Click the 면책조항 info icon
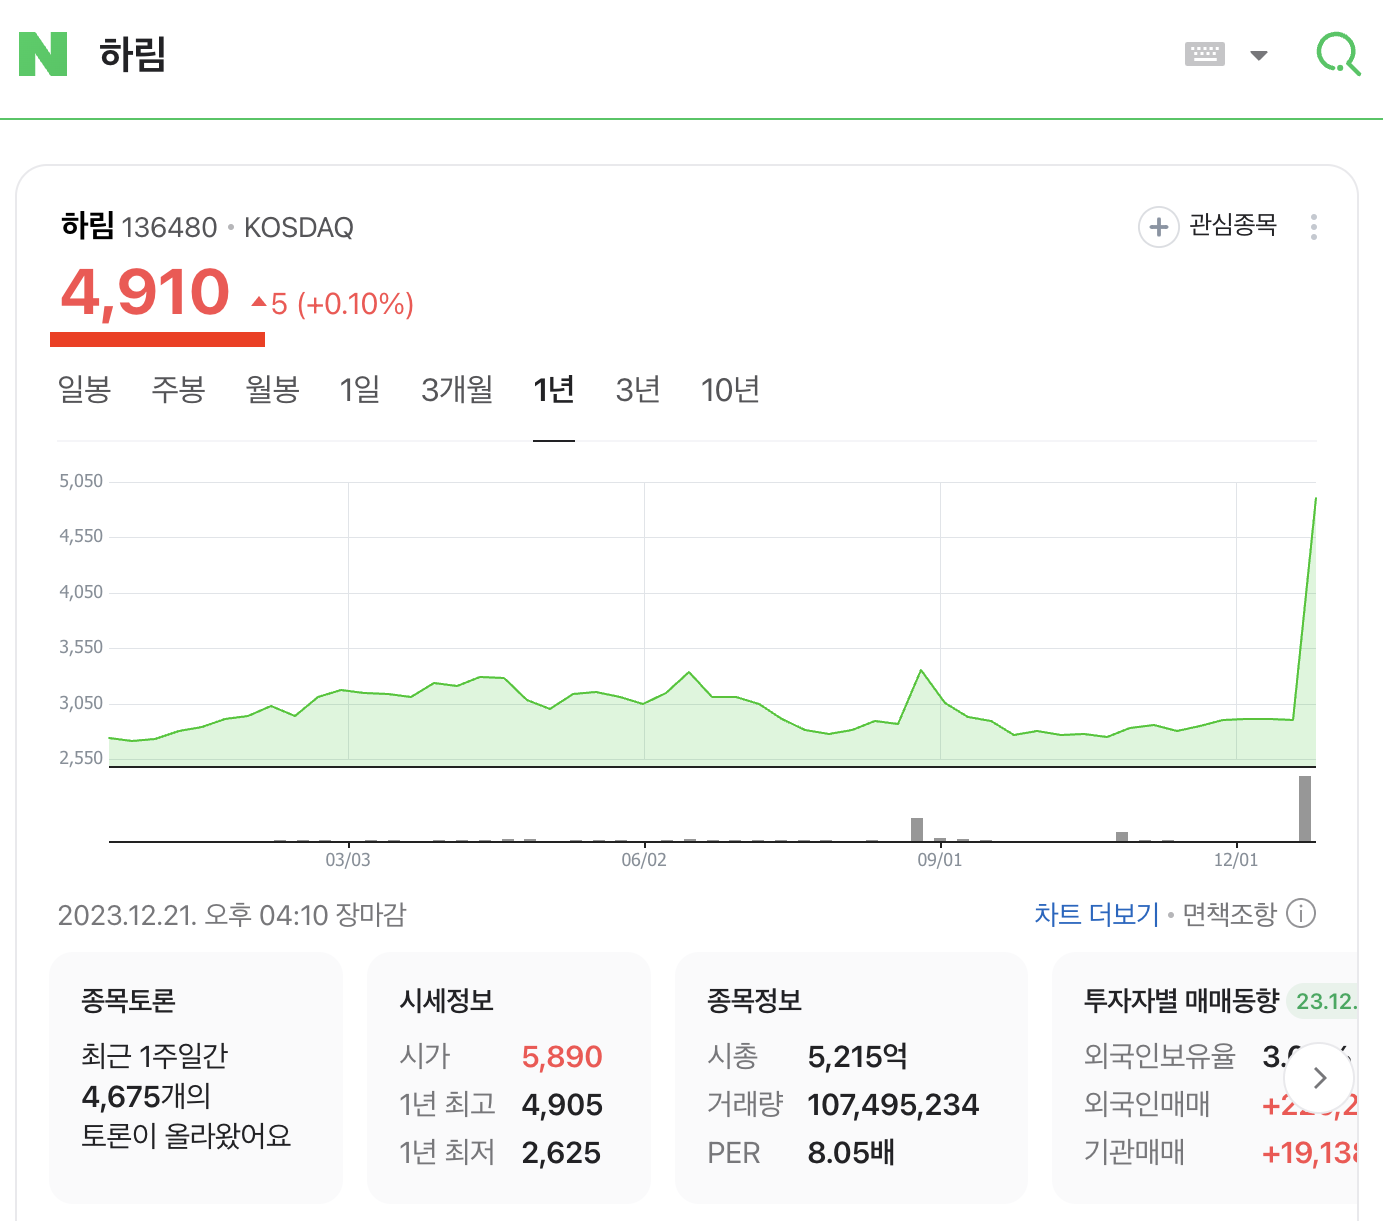 pyautogui.click(x=1300, y=913)
